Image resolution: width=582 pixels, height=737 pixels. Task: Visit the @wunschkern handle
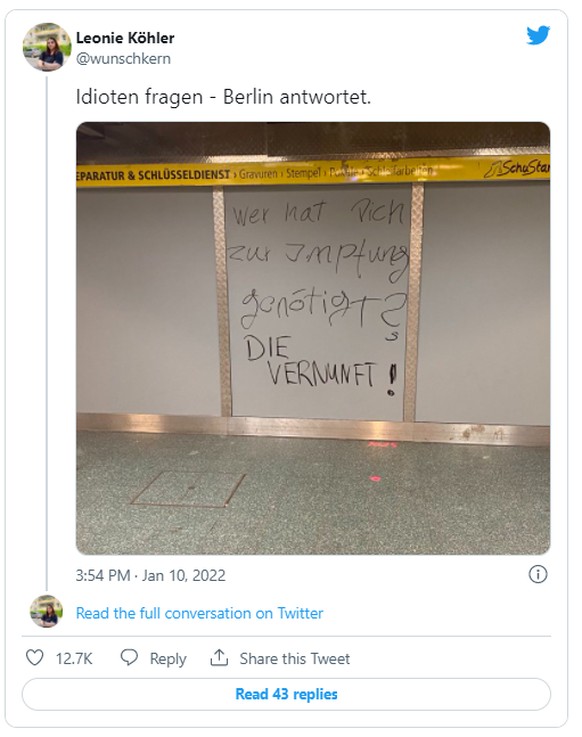tap(123, 59)
